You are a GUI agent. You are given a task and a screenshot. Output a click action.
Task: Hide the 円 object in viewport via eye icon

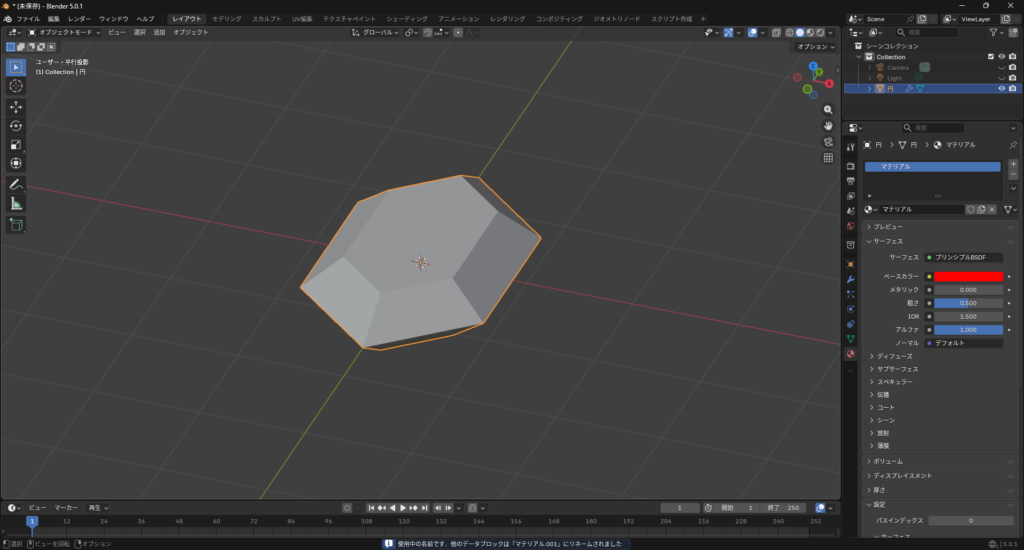(1001, 88)
